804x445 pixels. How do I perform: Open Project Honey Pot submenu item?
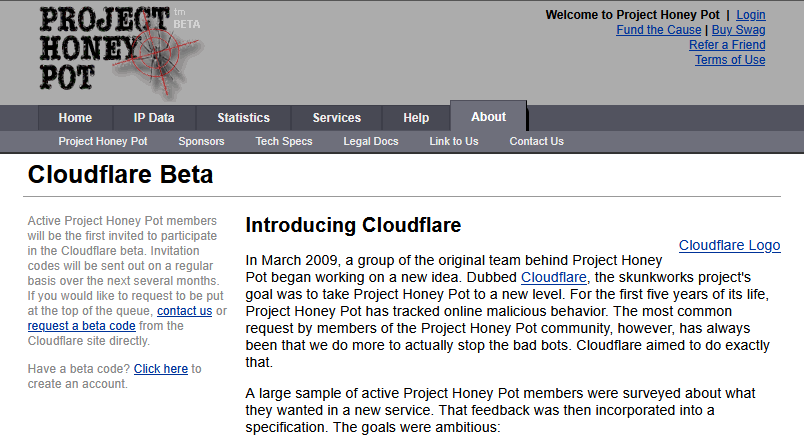(103, 141)
